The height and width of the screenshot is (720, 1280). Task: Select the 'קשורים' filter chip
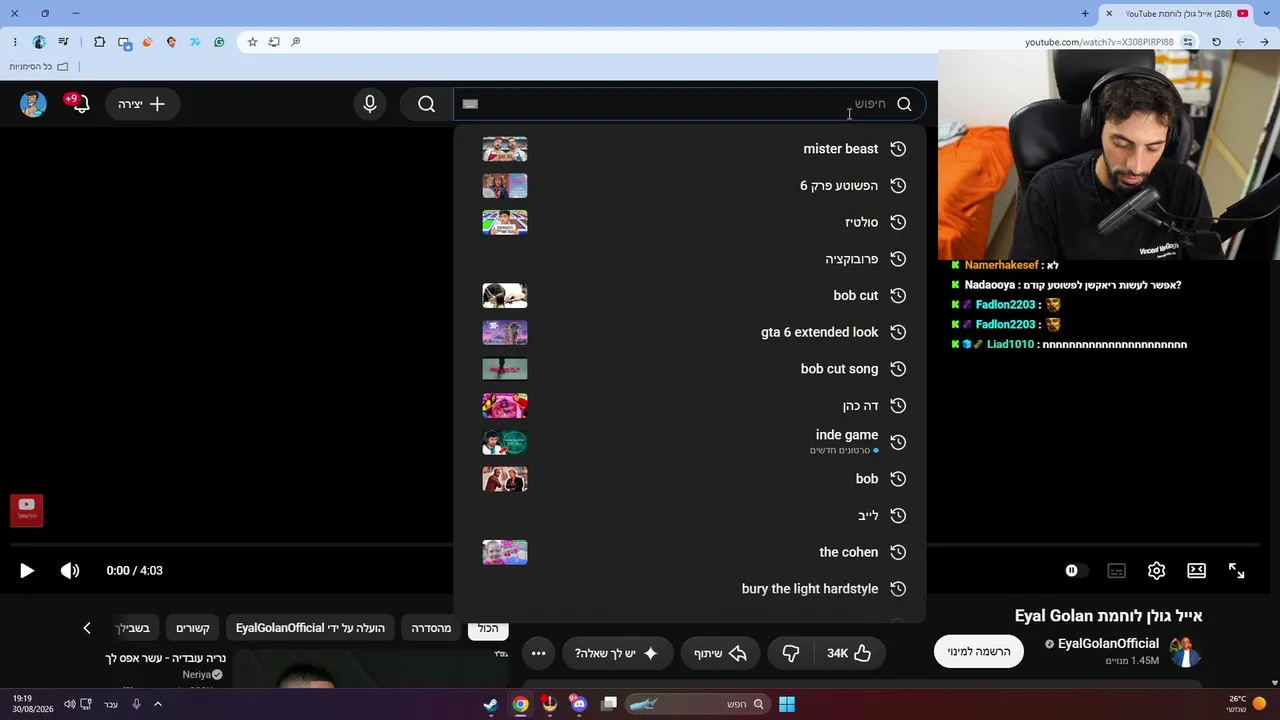193,628
